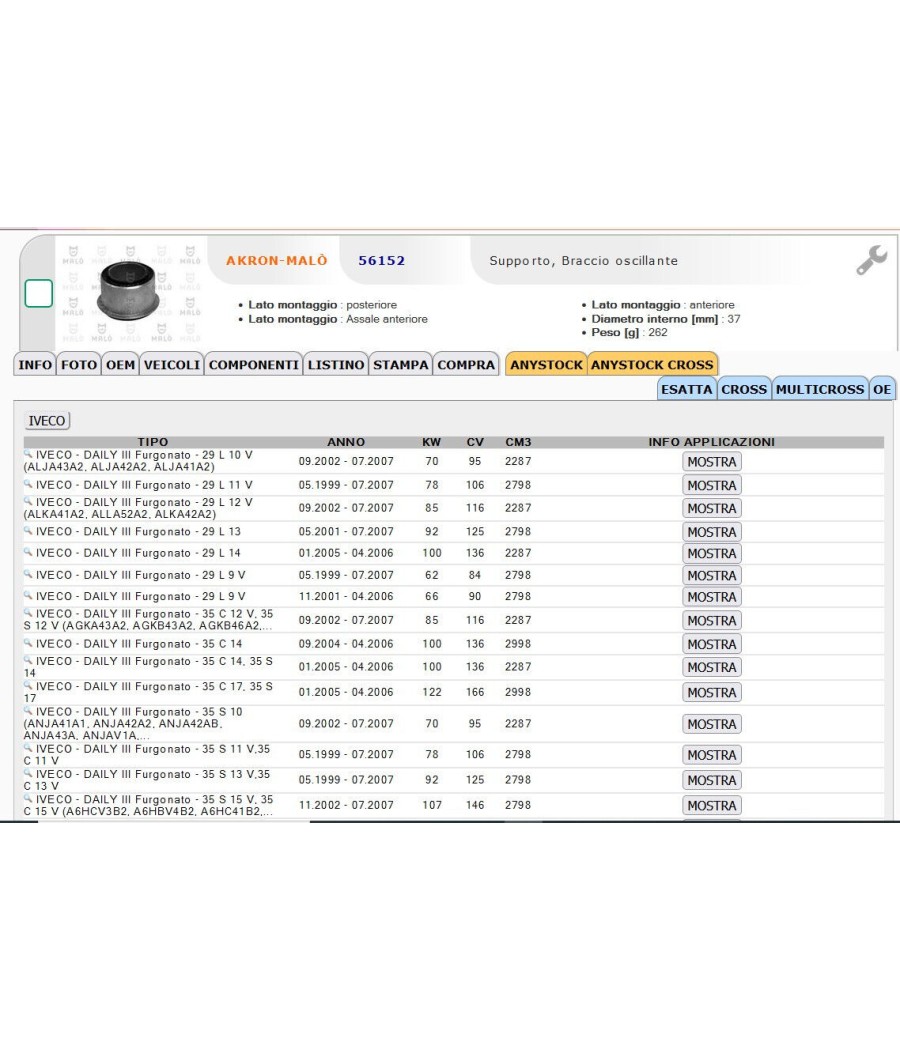Select the blue CROSS tab
This screenshot has height=1050, width=900.
(x=744, y=389)
